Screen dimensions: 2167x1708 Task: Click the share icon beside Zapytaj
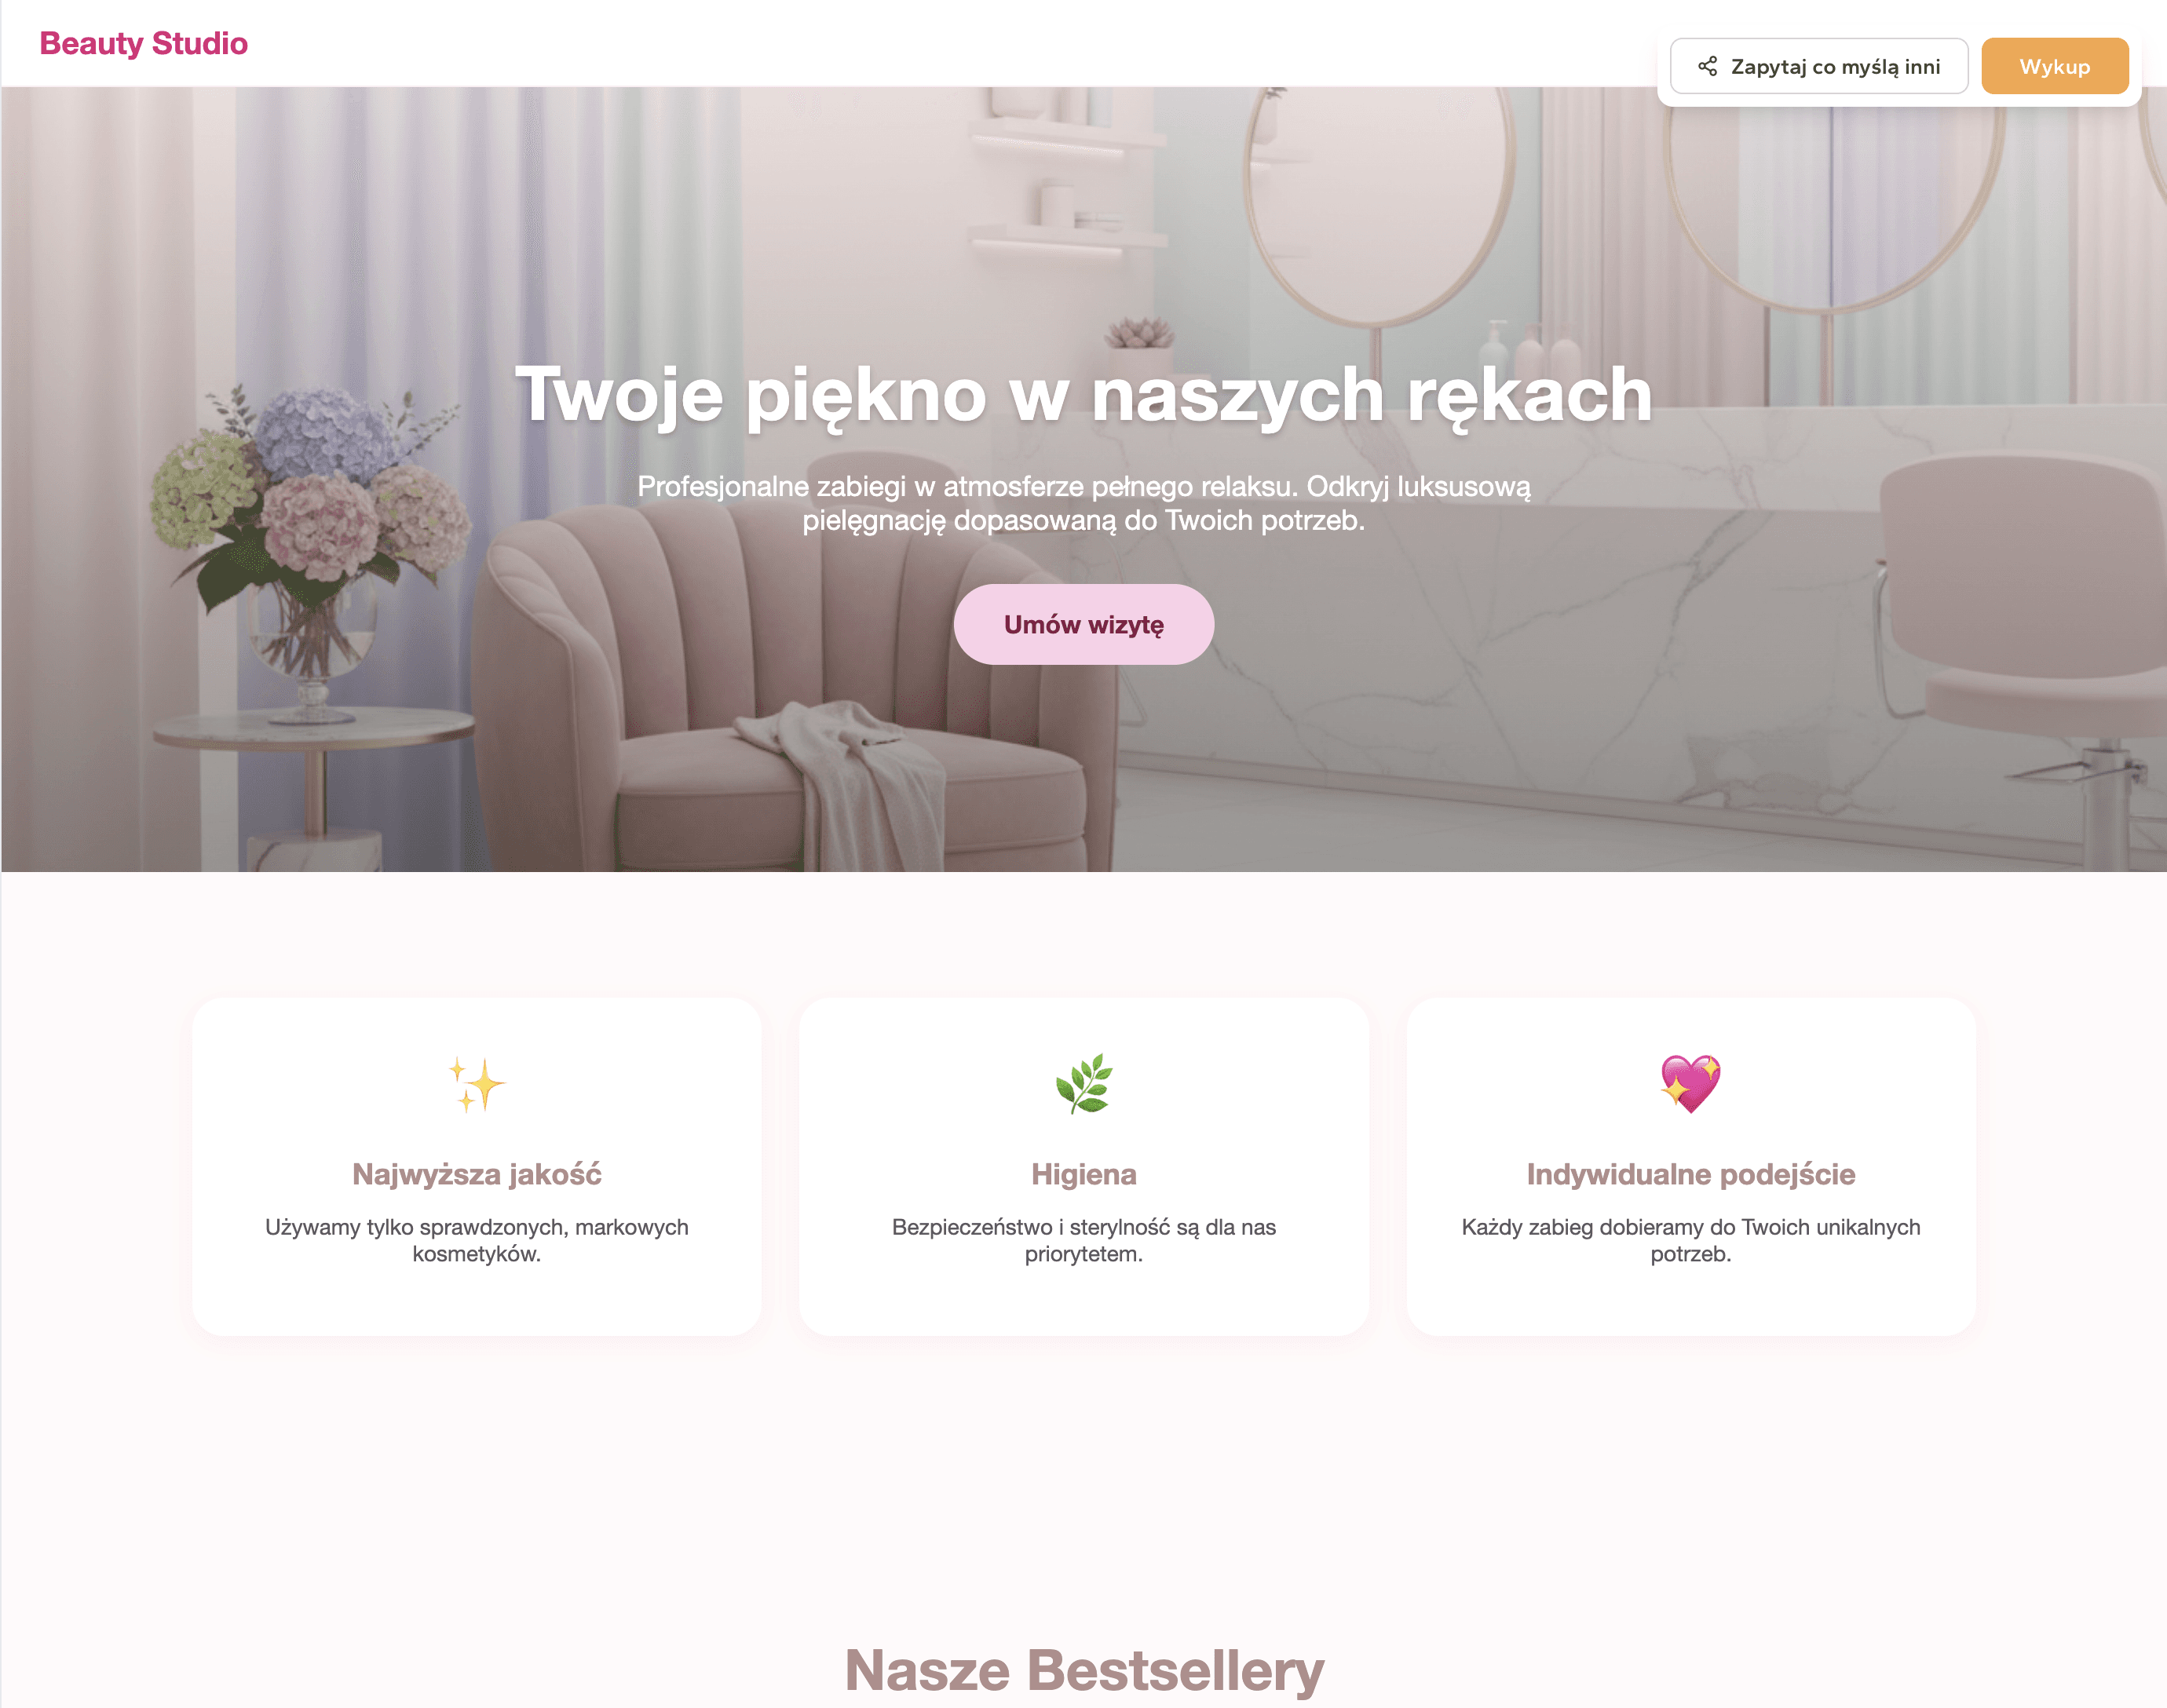pos(1707,66)
